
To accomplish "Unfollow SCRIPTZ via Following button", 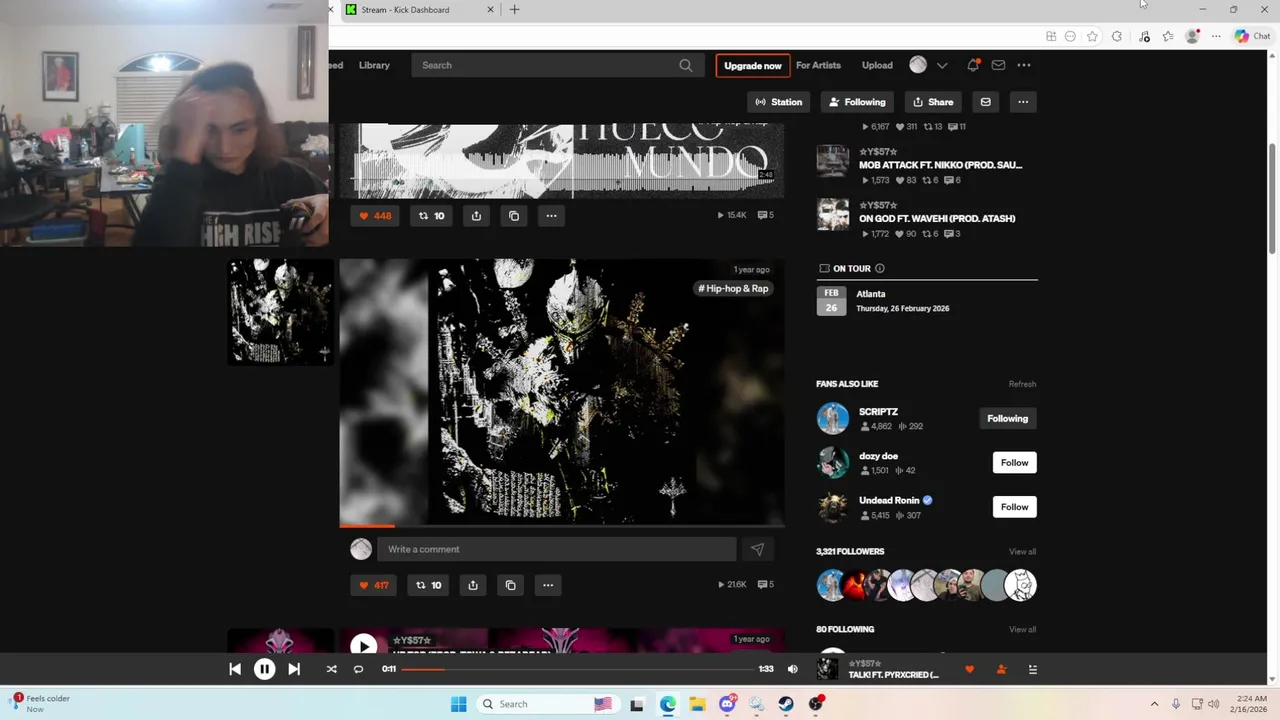I will coord(1007,418).
